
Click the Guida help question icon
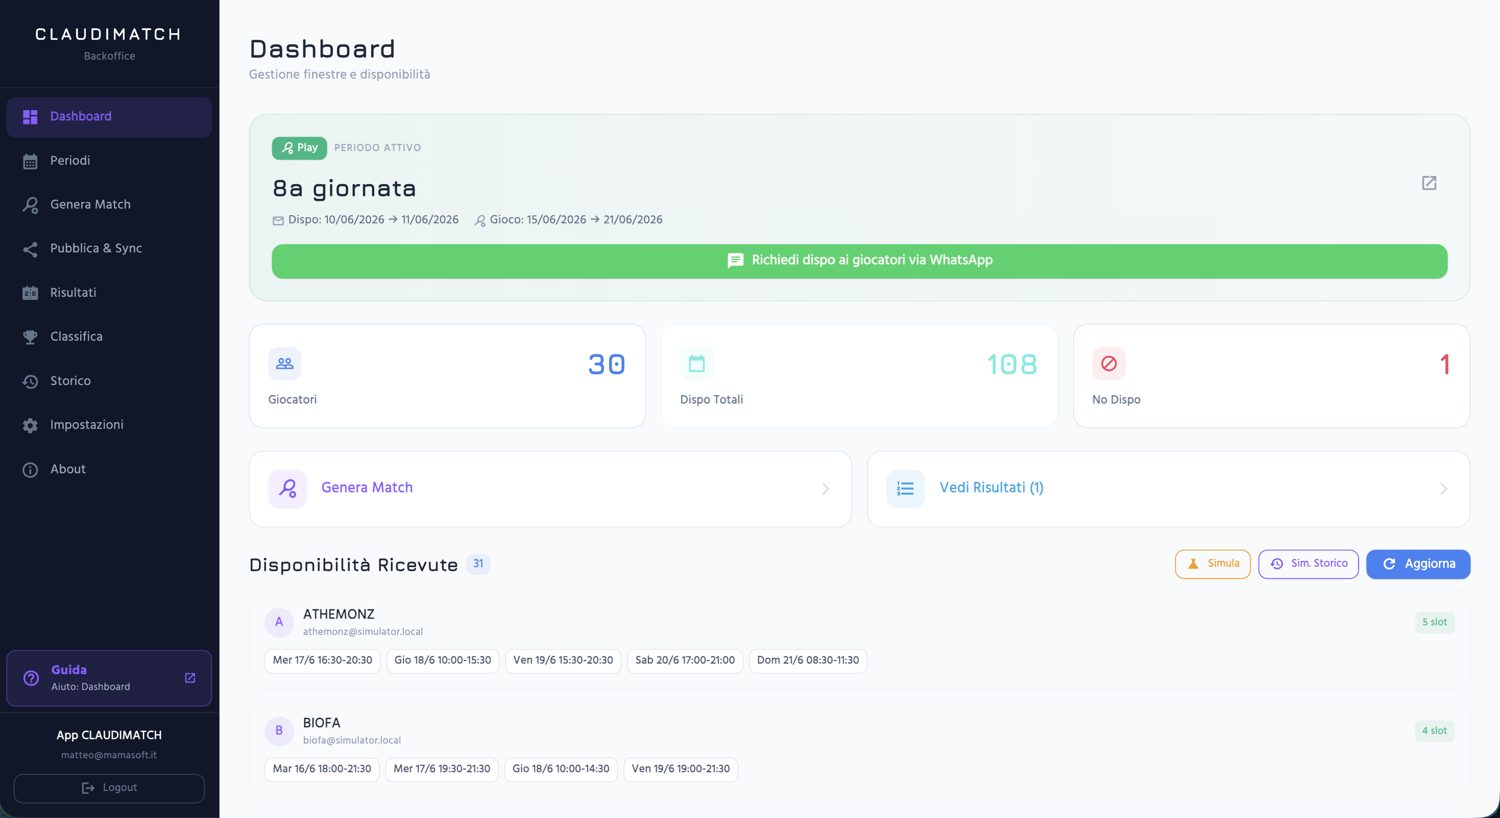coord(31,678)
